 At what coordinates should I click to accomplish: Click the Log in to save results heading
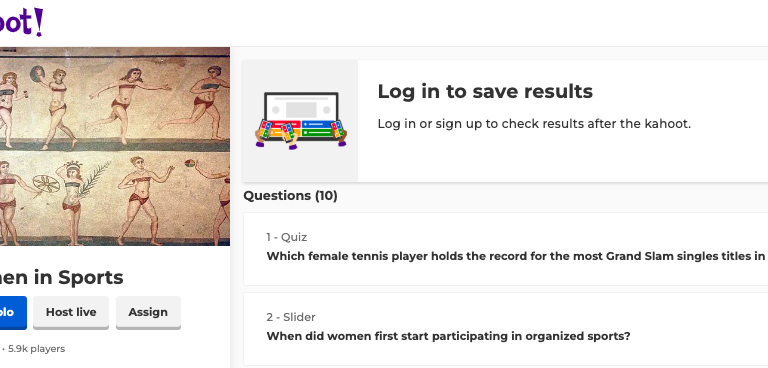pos(485,92)
